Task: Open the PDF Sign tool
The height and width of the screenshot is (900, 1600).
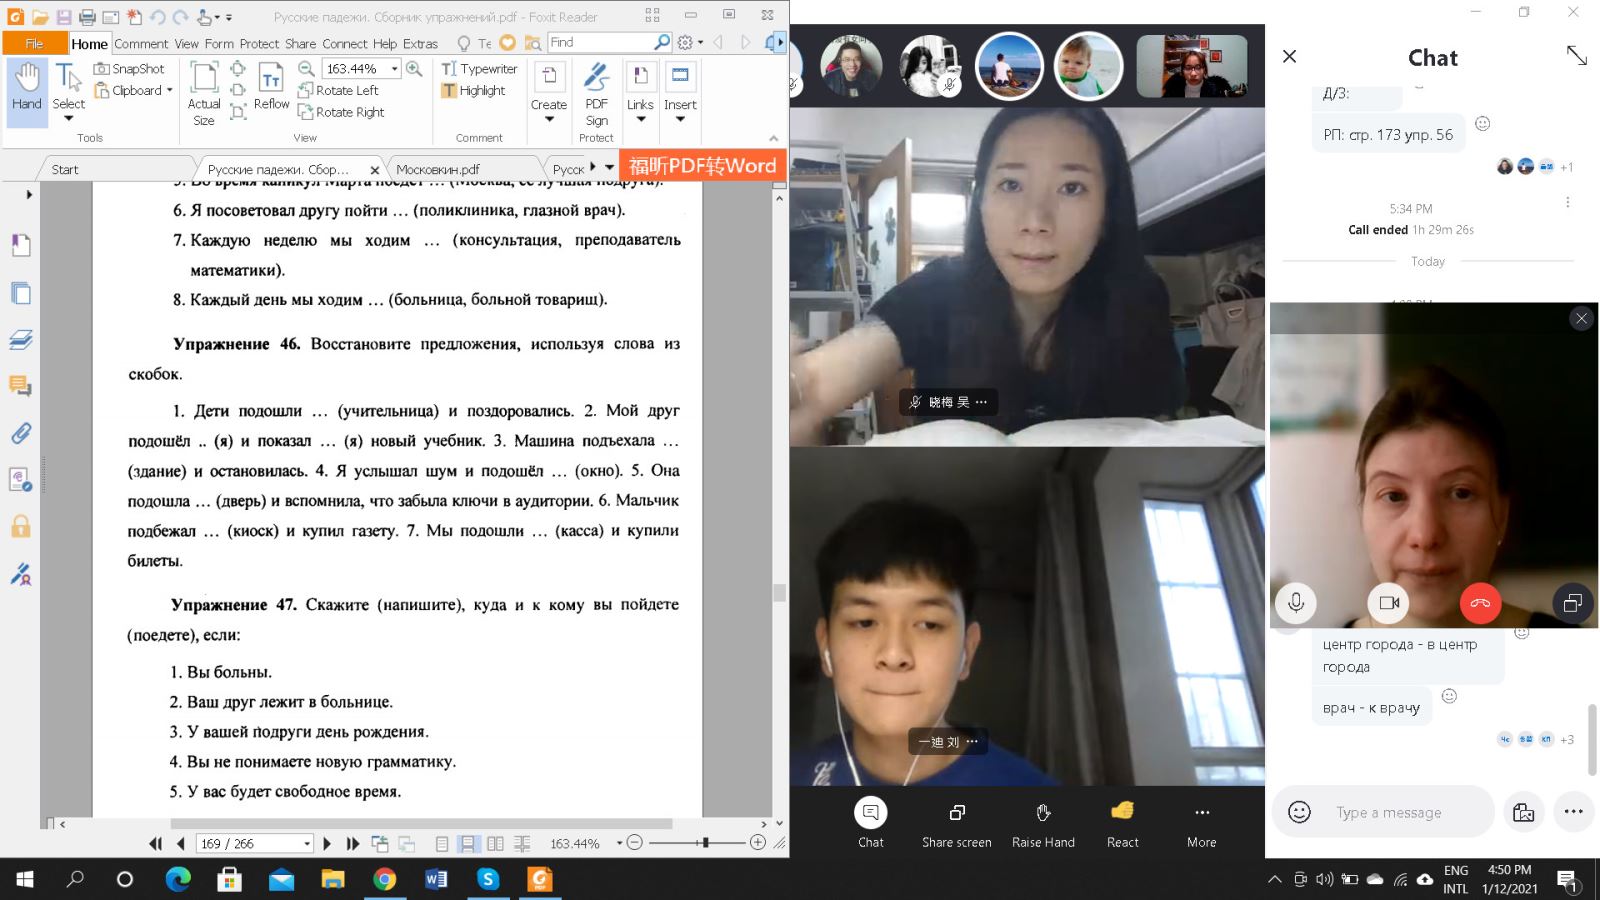Action: (597, 94)
